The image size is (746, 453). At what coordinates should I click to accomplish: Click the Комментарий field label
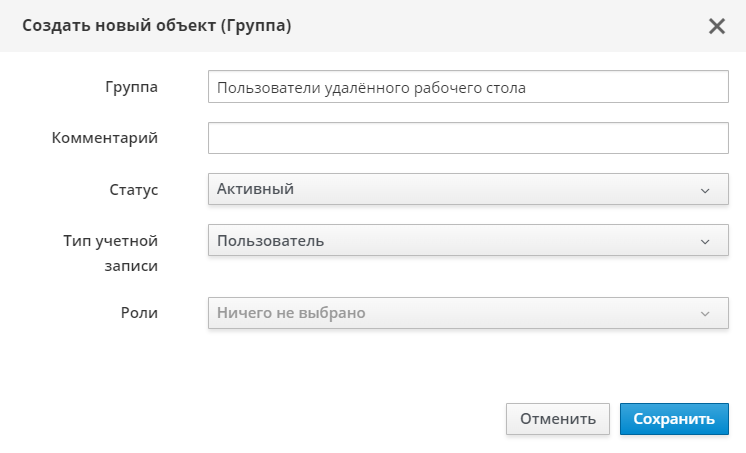105,138
